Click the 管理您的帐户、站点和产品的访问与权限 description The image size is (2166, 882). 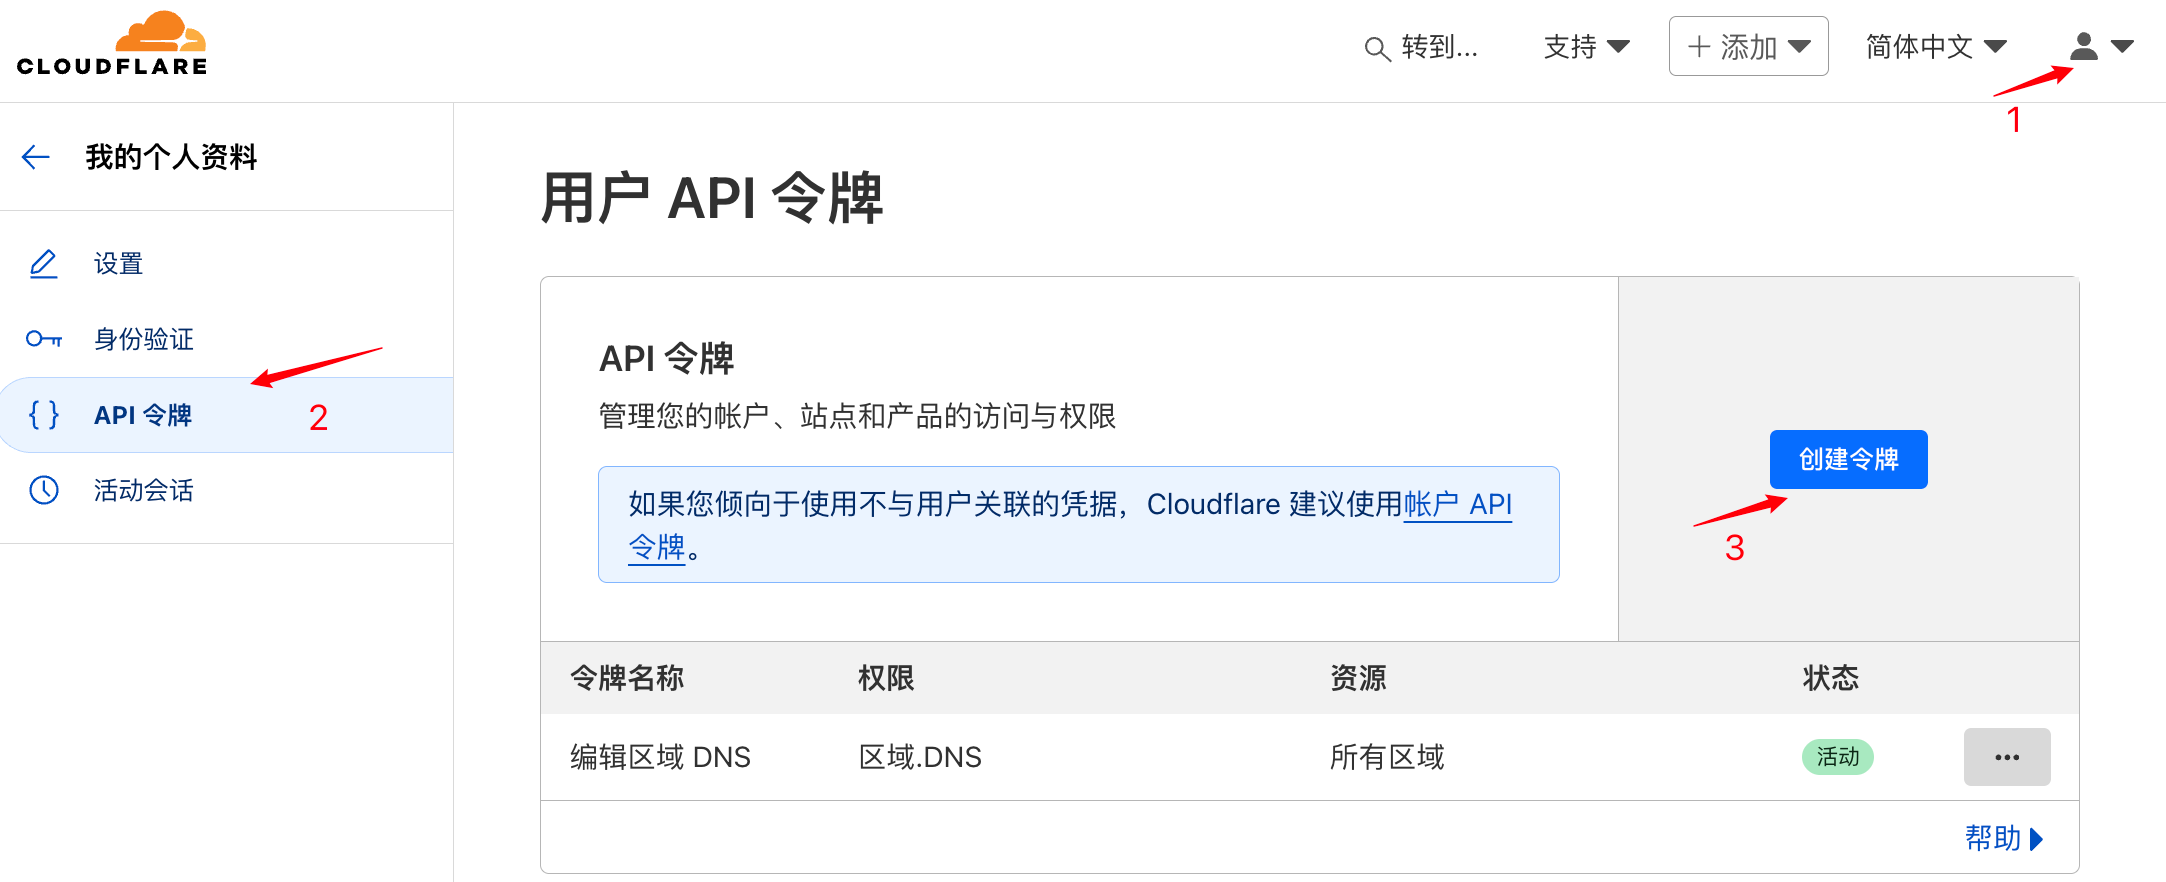pyautogui.click(x=857, y=416)
